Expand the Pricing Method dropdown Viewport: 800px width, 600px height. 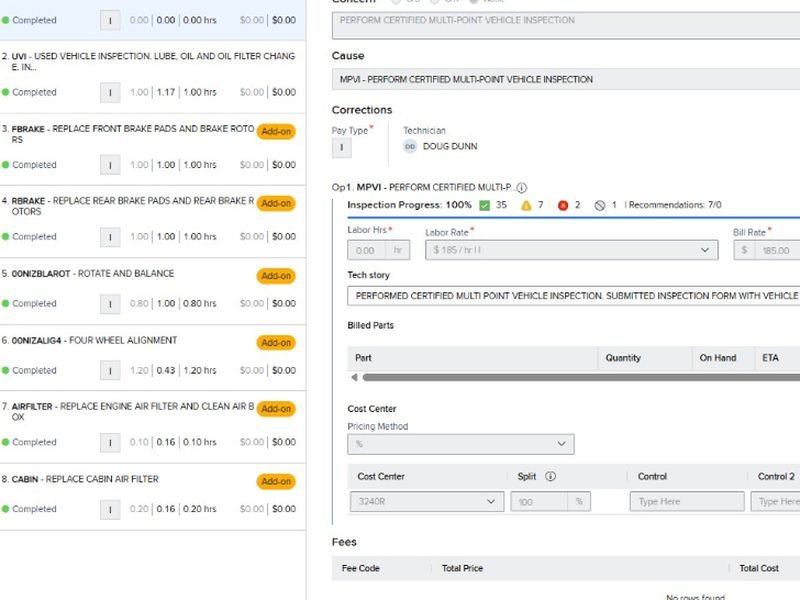(460, 444)
